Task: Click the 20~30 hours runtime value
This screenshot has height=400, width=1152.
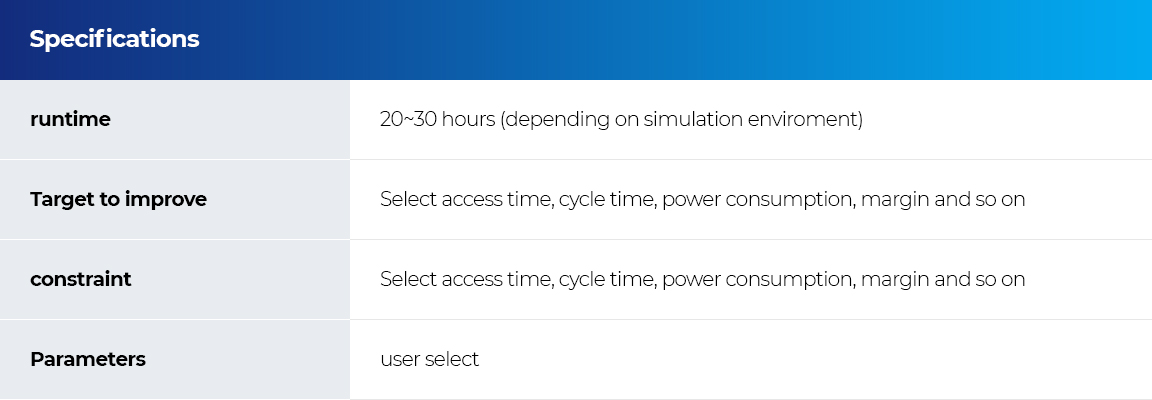Action: (622, 119)
